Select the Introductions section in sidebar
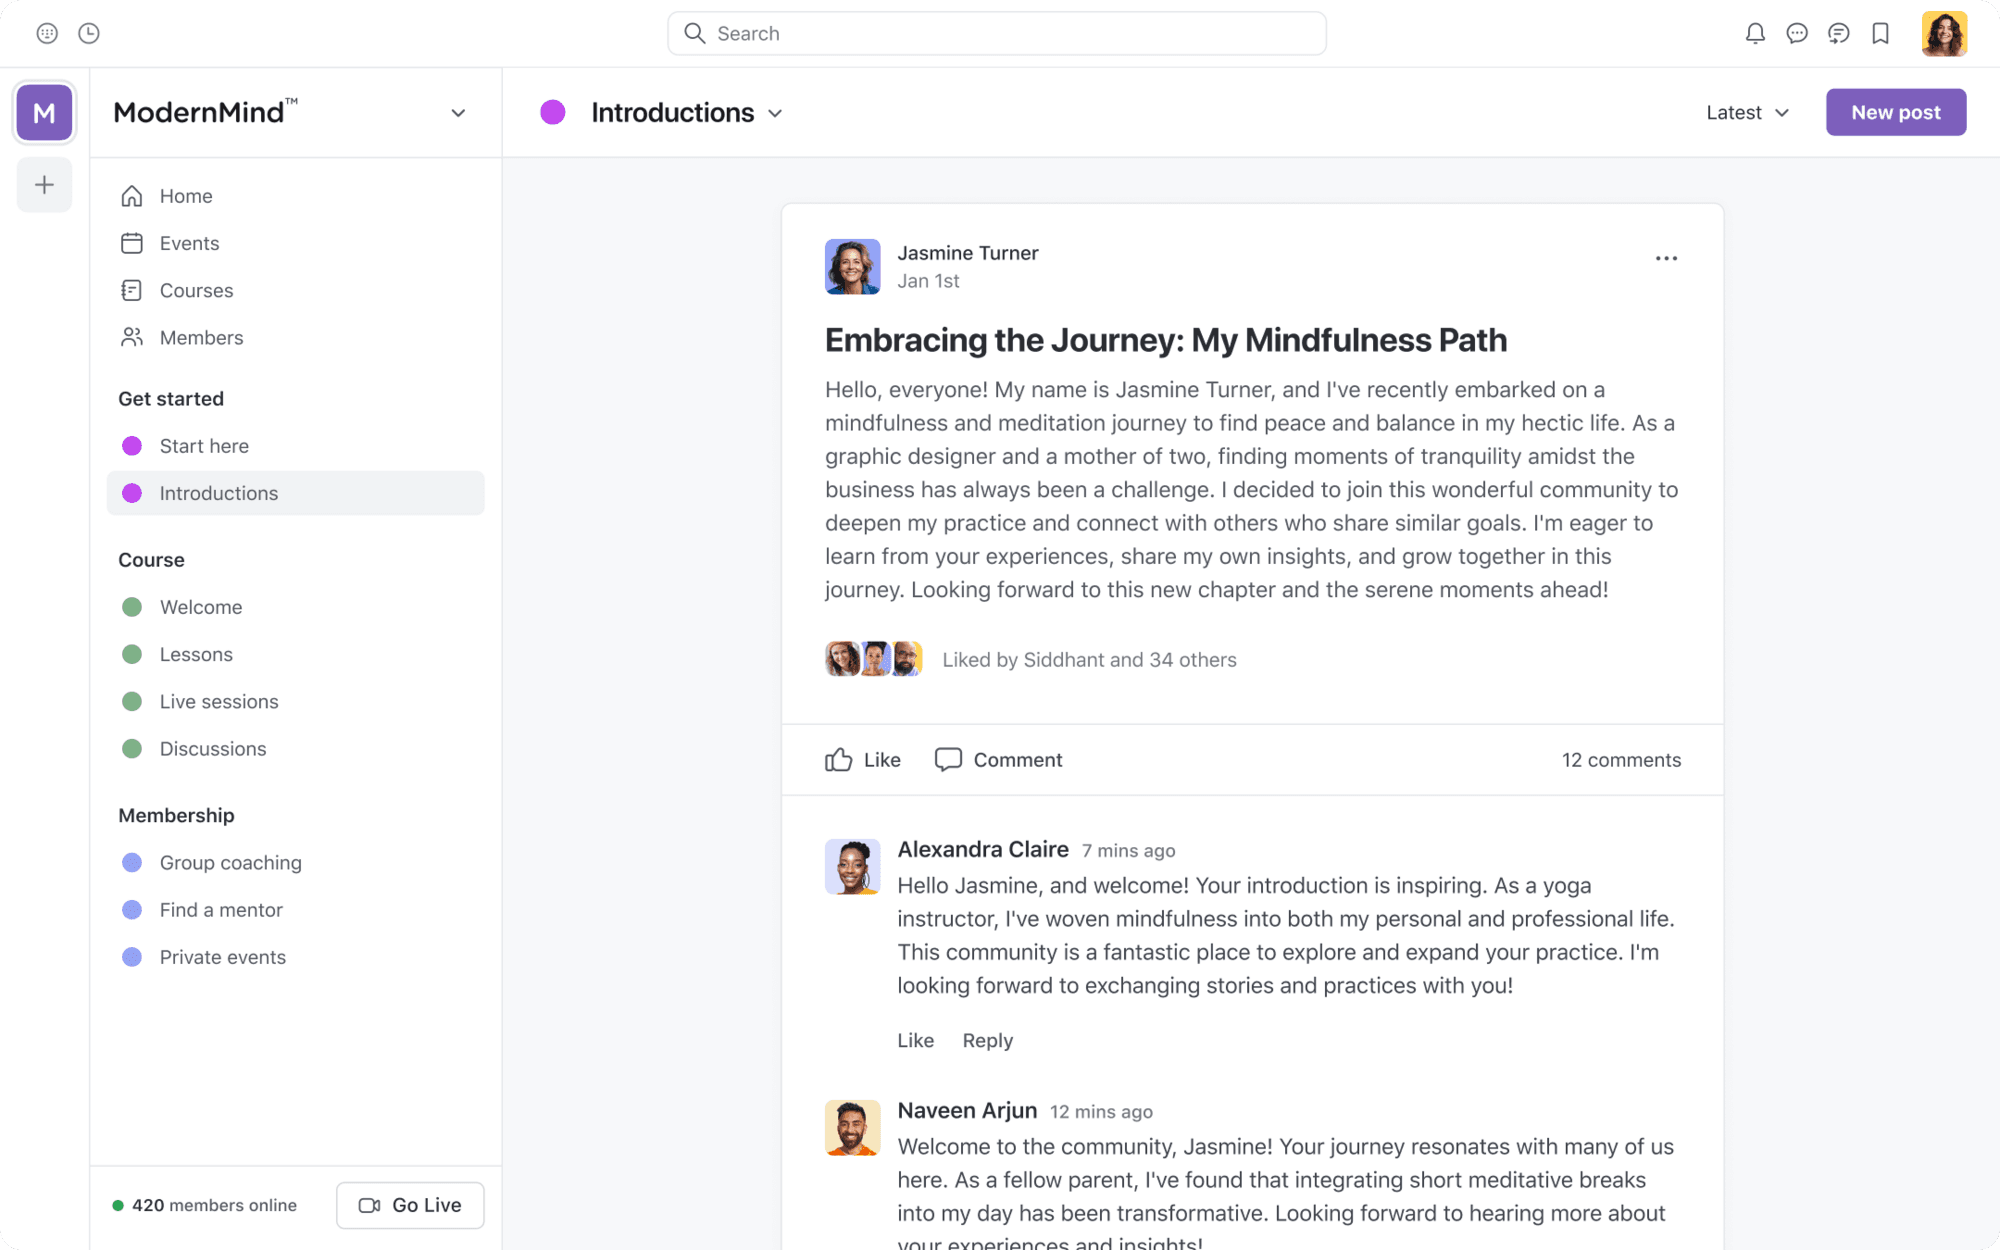The height and width of the screenshot is (1250, 2000). click(219, 493)
